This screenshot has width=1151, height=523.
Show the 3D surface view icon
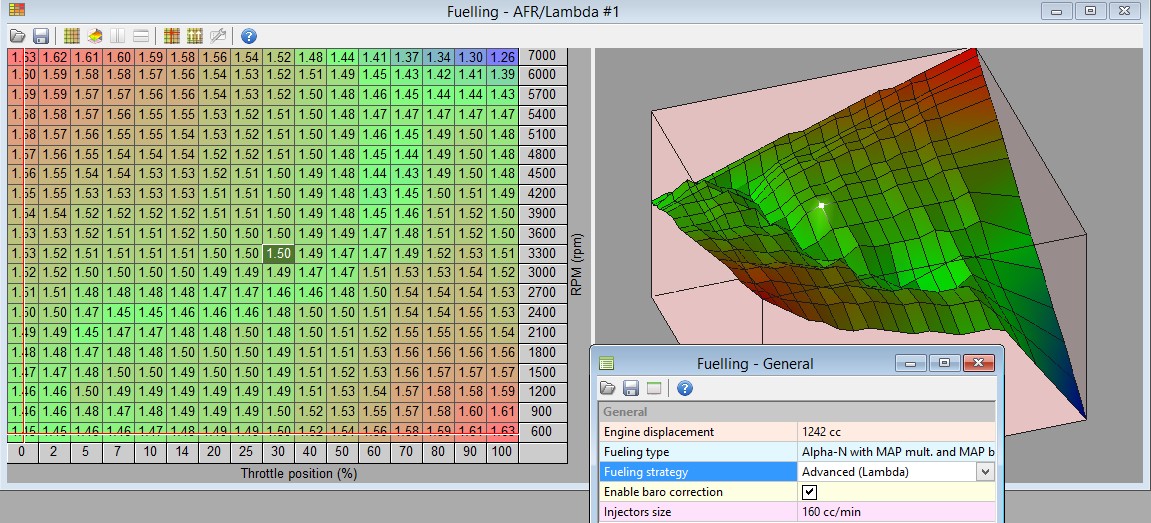(x=95, y=36)
